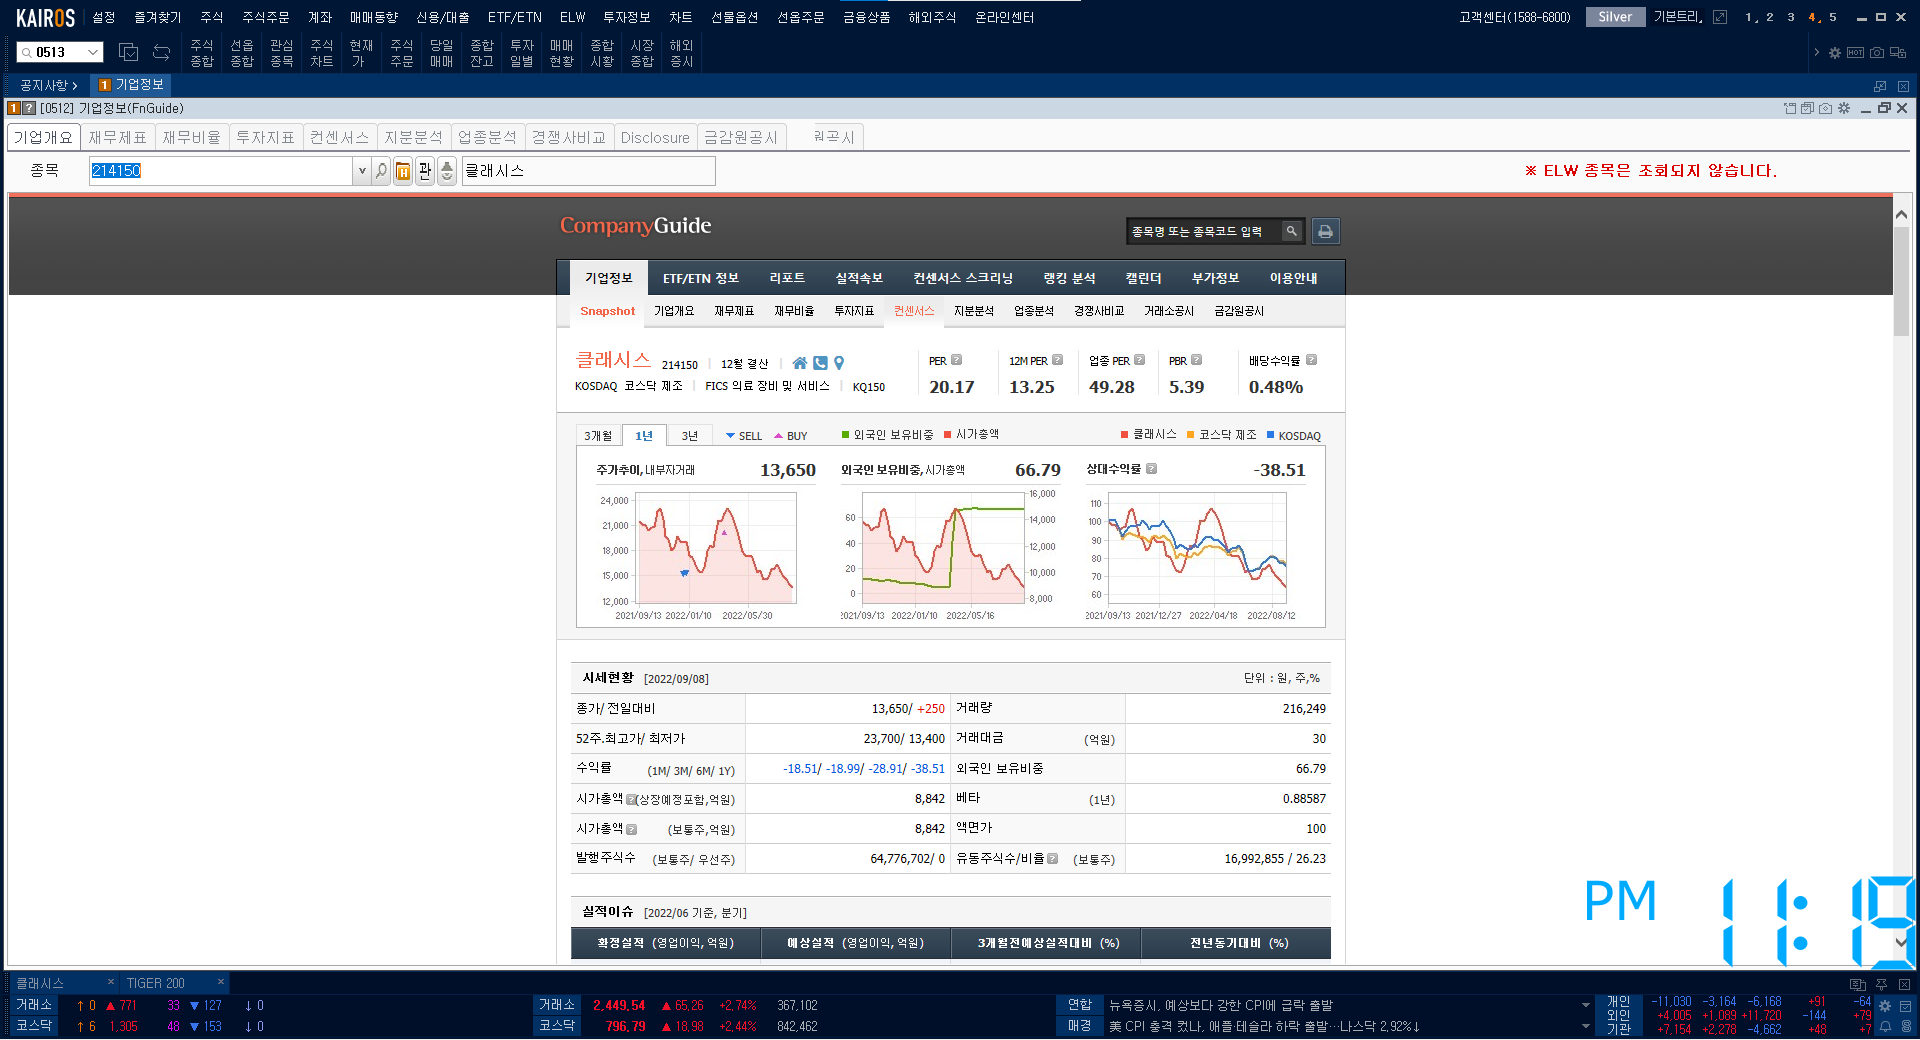
Task: Click the location pin icon next to 클래시스
Action: [839, 363]
